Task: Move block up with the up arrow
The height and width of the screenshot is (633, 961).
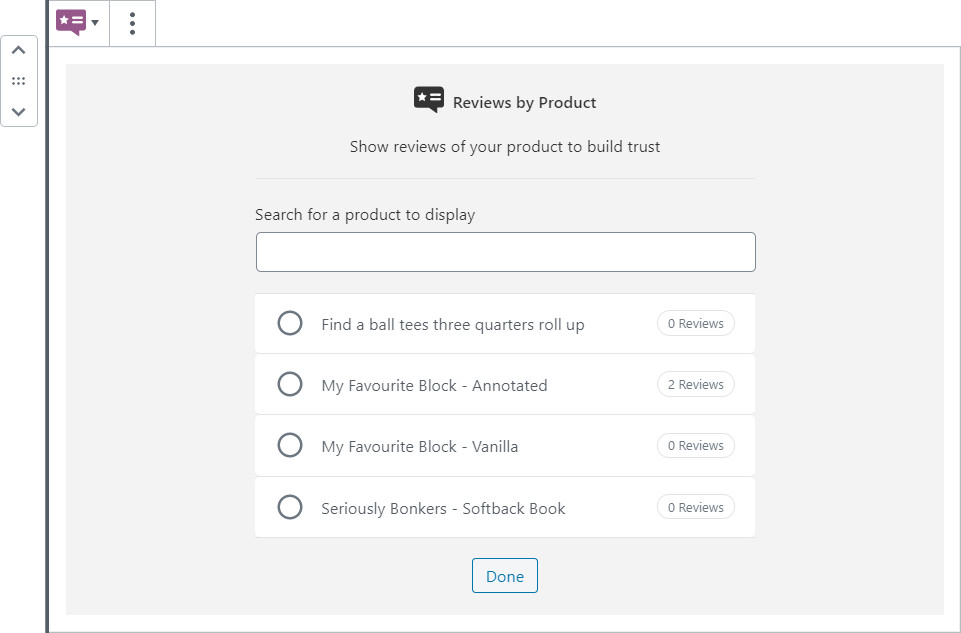Action: (x=18, y=51)
